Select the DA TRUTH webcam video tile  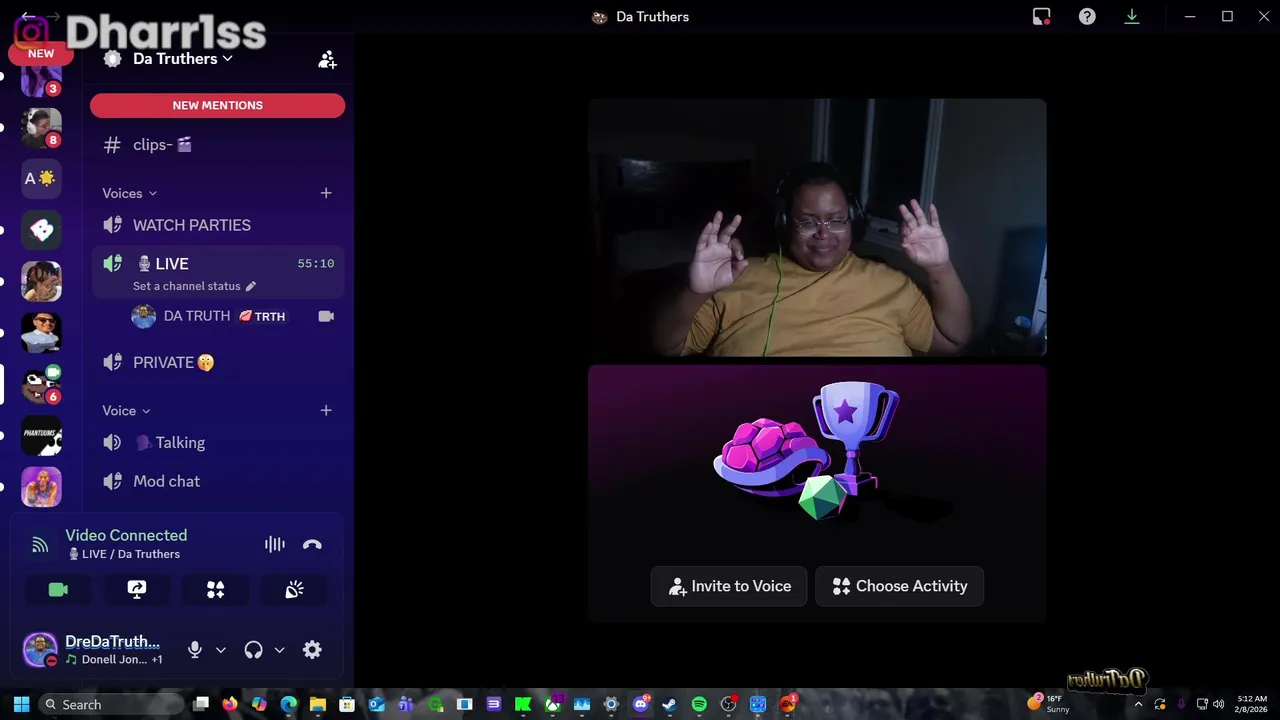[x=817, y=227]
